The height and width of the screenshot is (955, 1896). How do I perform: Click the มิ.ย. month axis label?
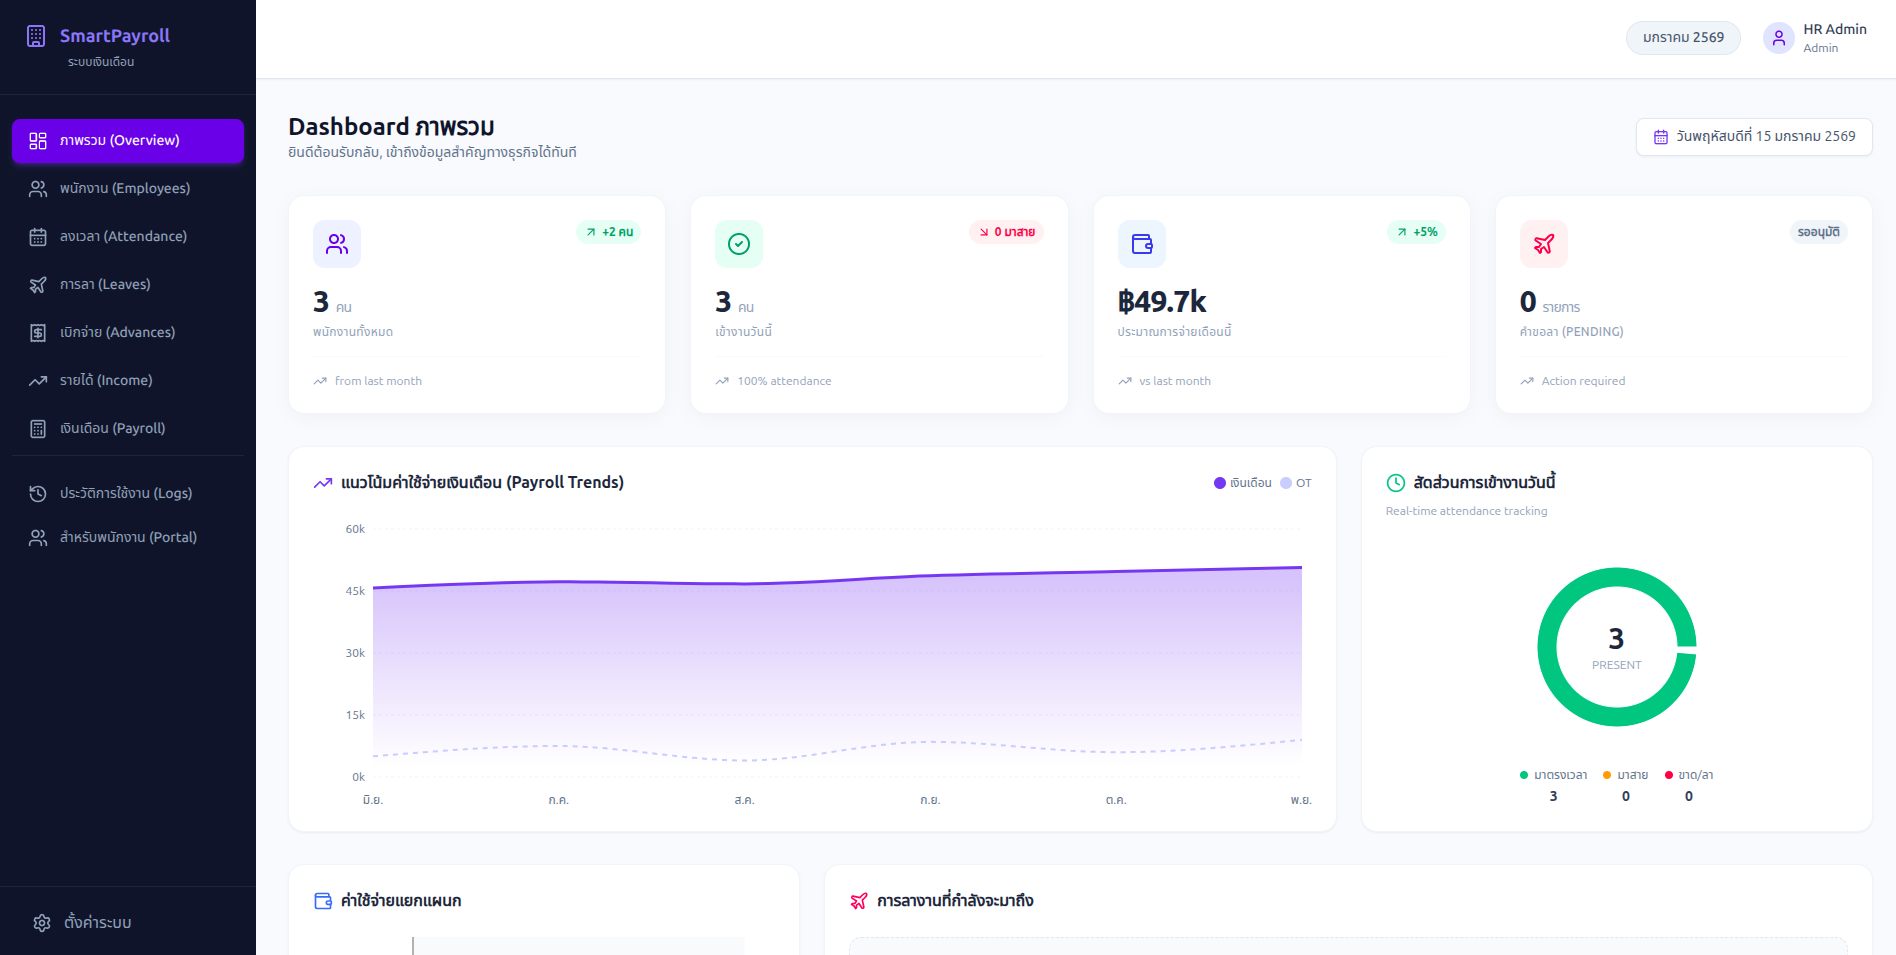coord(373,800)
